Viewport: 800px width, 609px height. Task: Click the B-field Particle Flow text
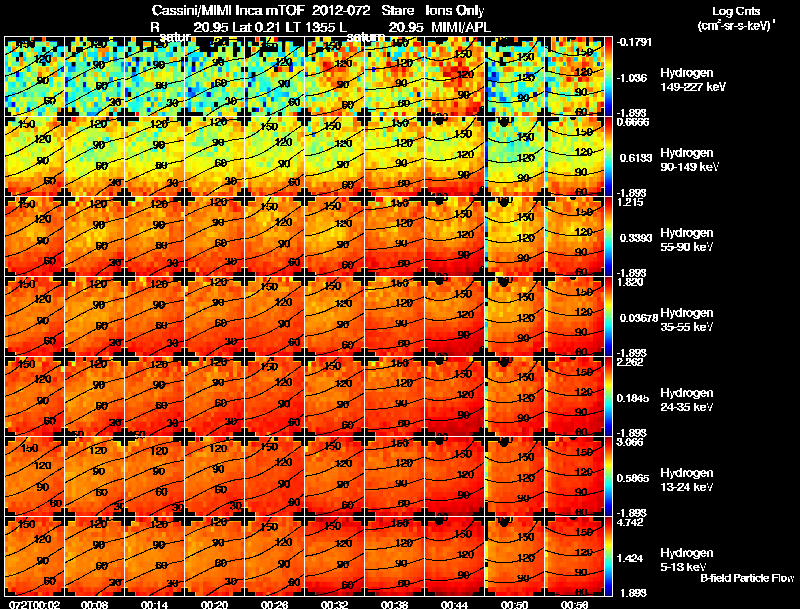(x=747, y=578)
